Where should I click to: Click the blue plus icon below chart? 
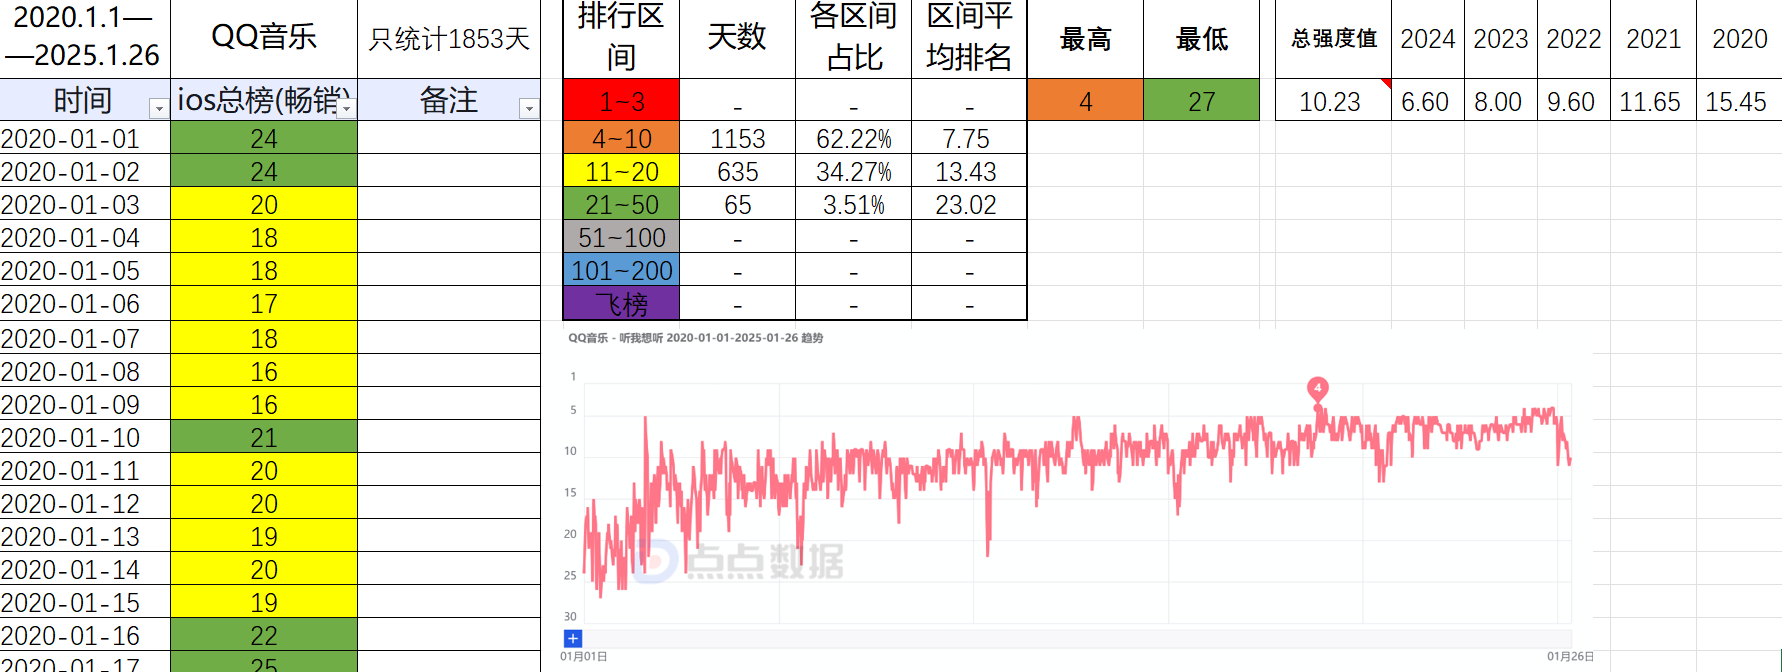pos(573,638)
